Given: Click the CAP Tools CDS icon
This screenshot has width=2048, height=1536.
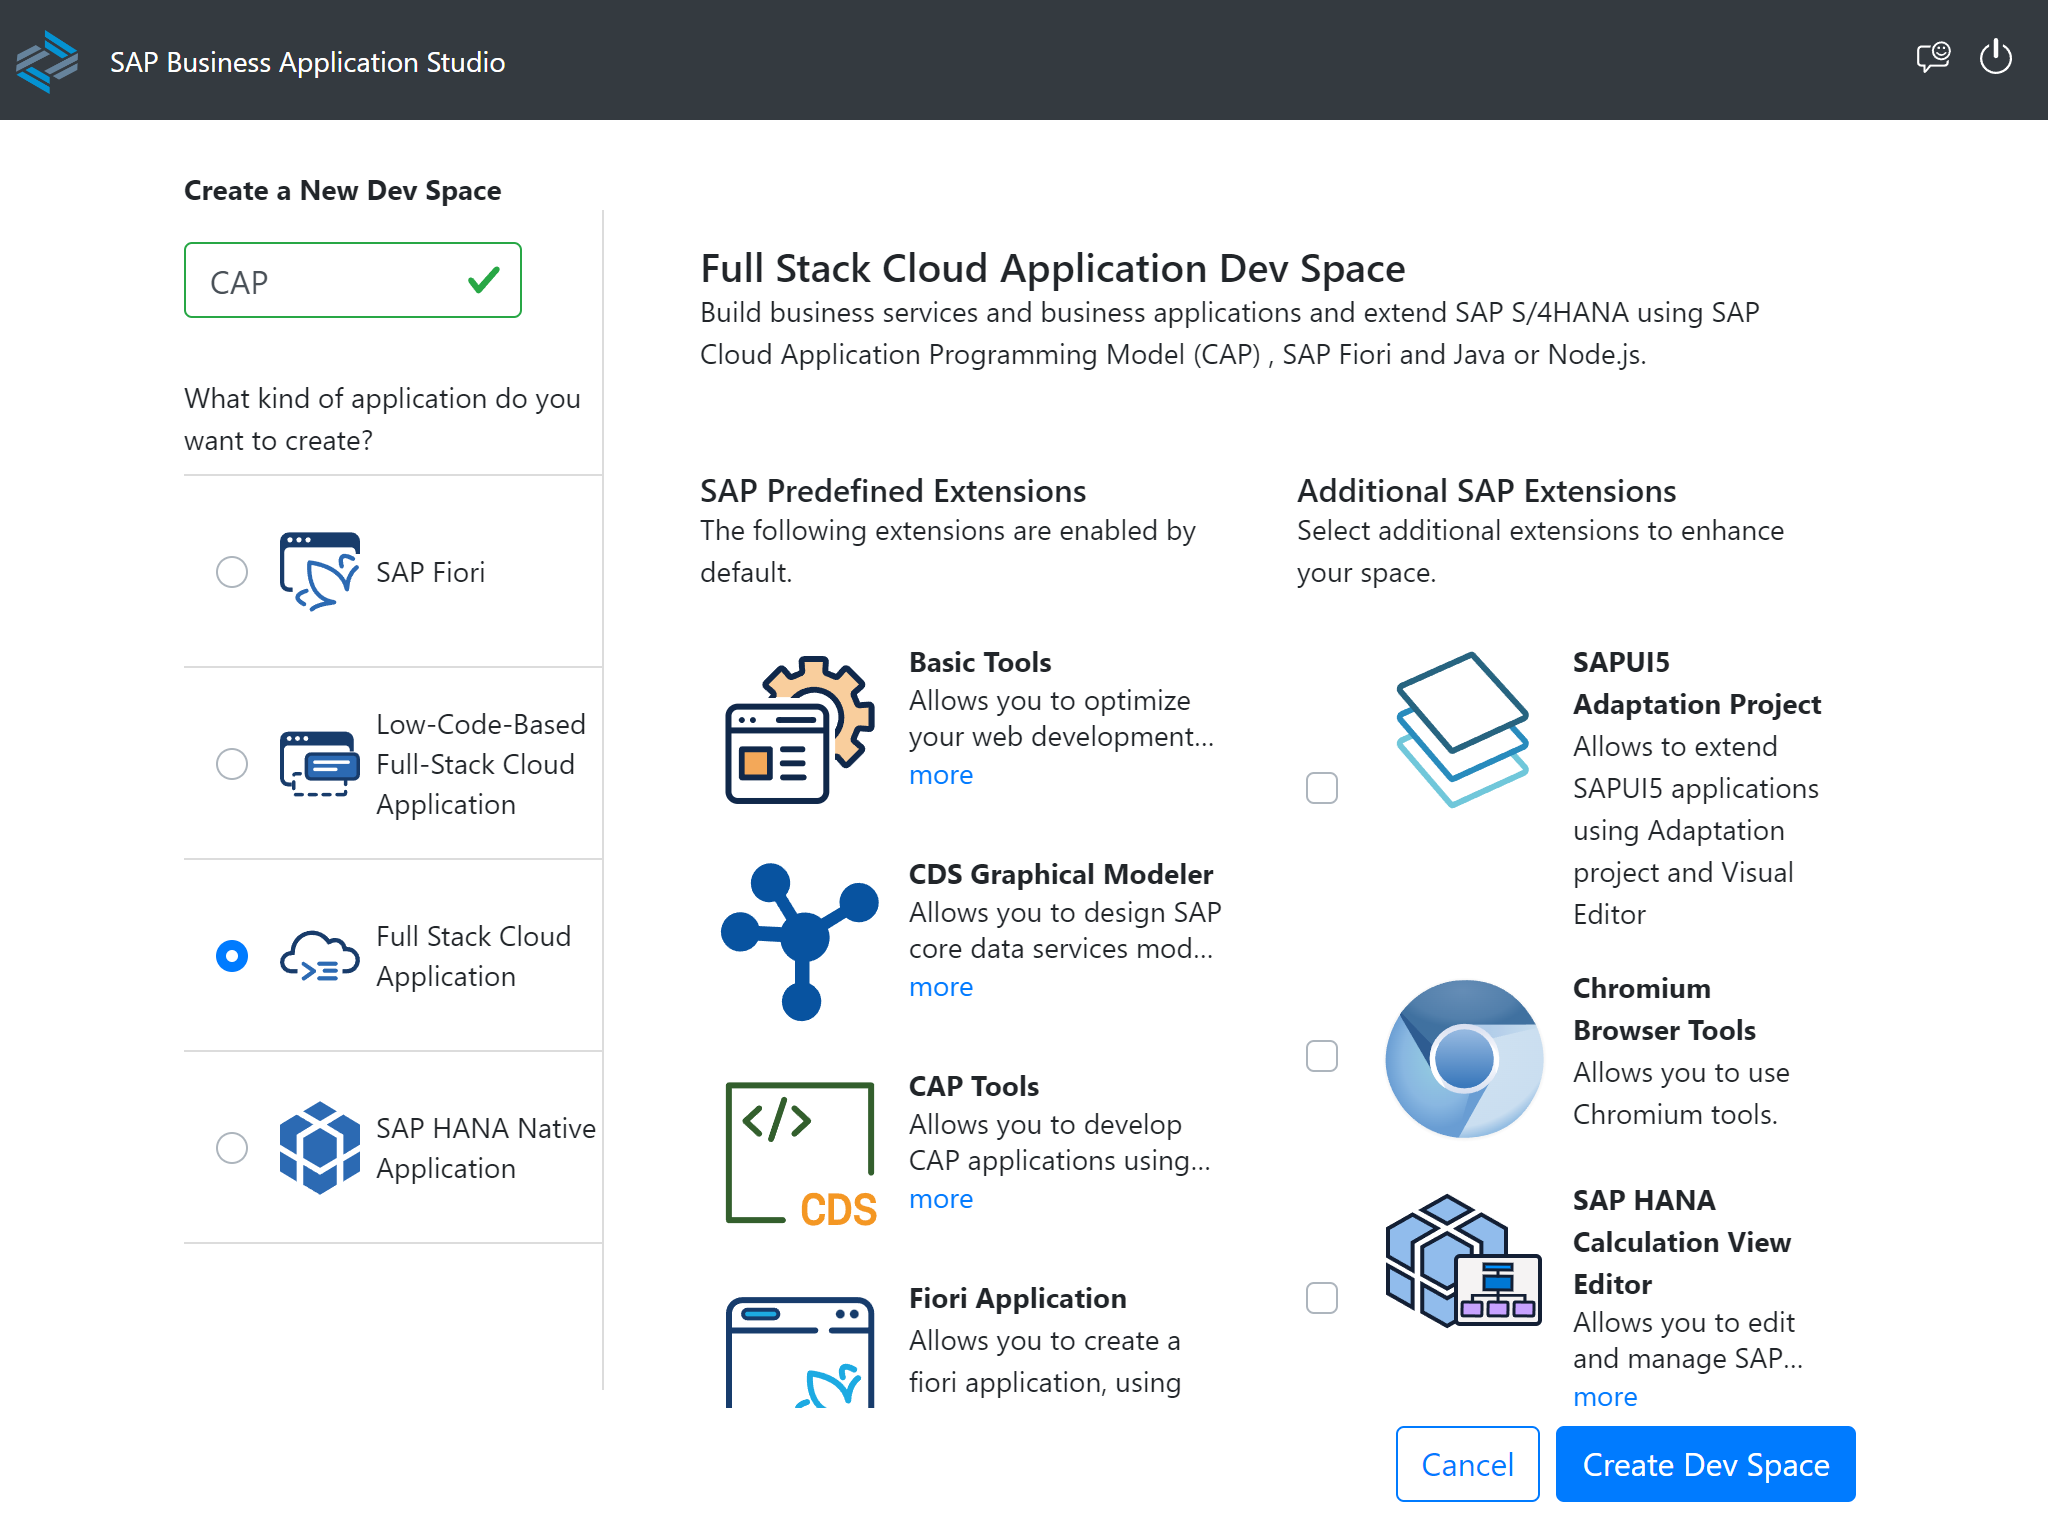Looking at the screenshot, I should [x=800, y=1153].
